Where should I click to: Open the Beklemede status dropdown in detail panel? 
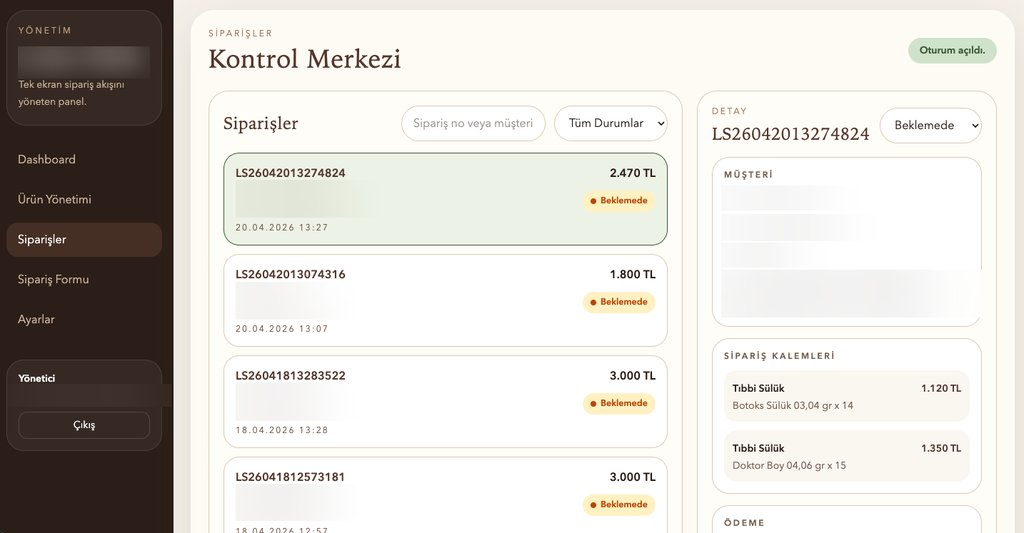930,126
